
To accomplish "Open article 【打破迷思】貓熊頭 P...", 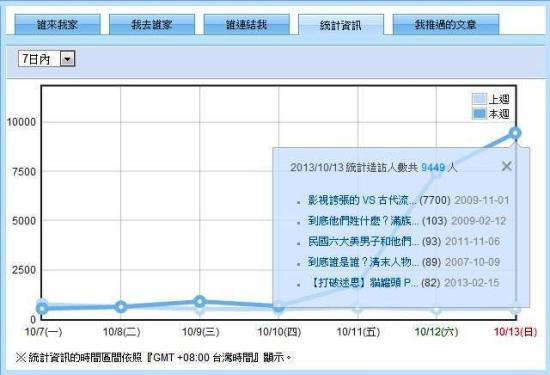I will coord(363,283).
